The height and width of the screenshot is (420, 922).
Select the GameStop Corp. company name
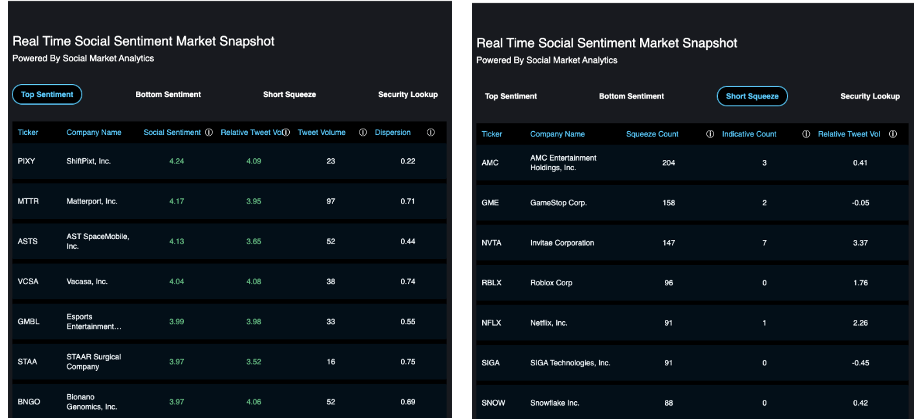click(558, 202)
